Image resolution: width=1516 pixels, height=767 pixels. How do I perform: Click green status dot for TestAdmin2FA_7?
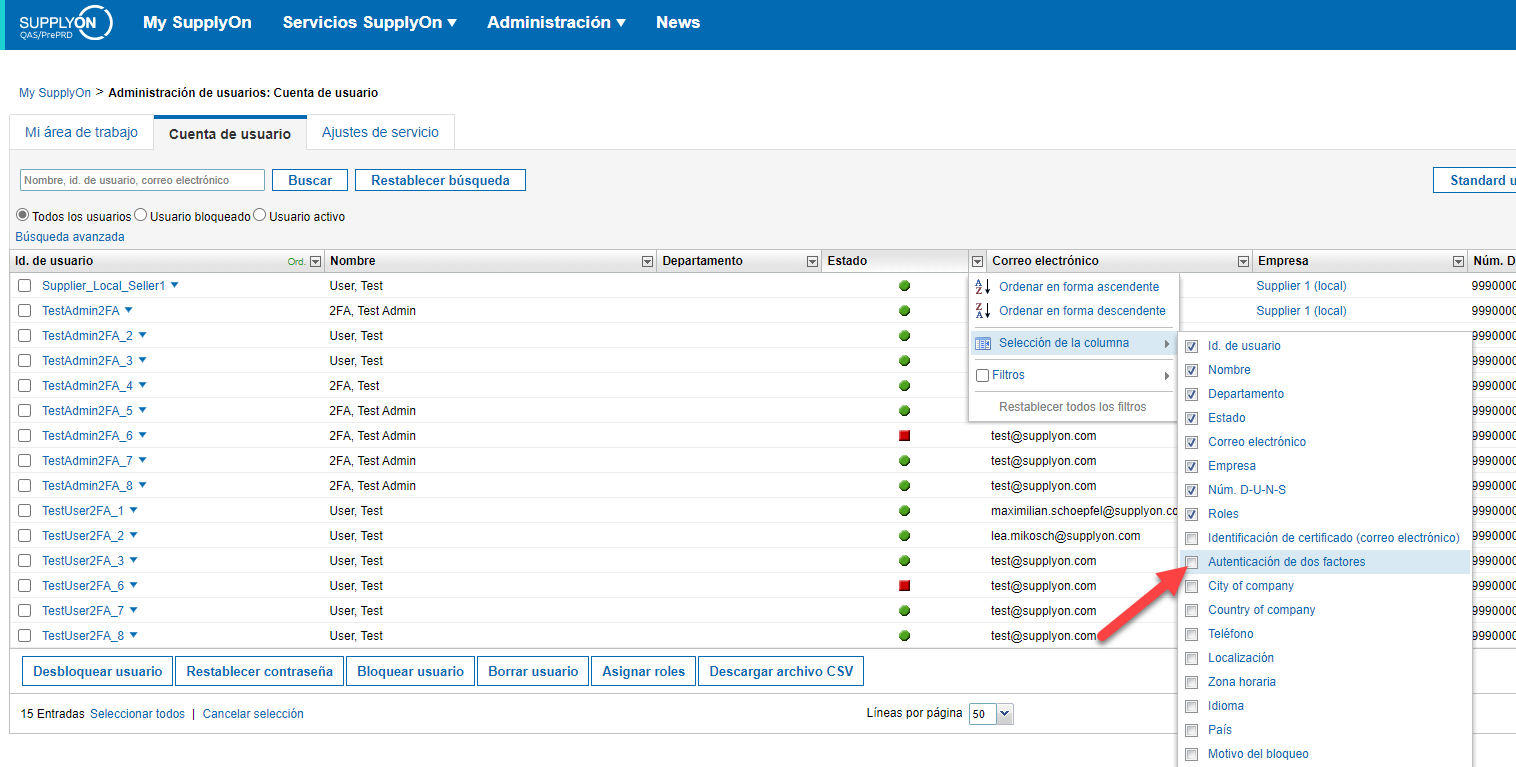(904, 461)
